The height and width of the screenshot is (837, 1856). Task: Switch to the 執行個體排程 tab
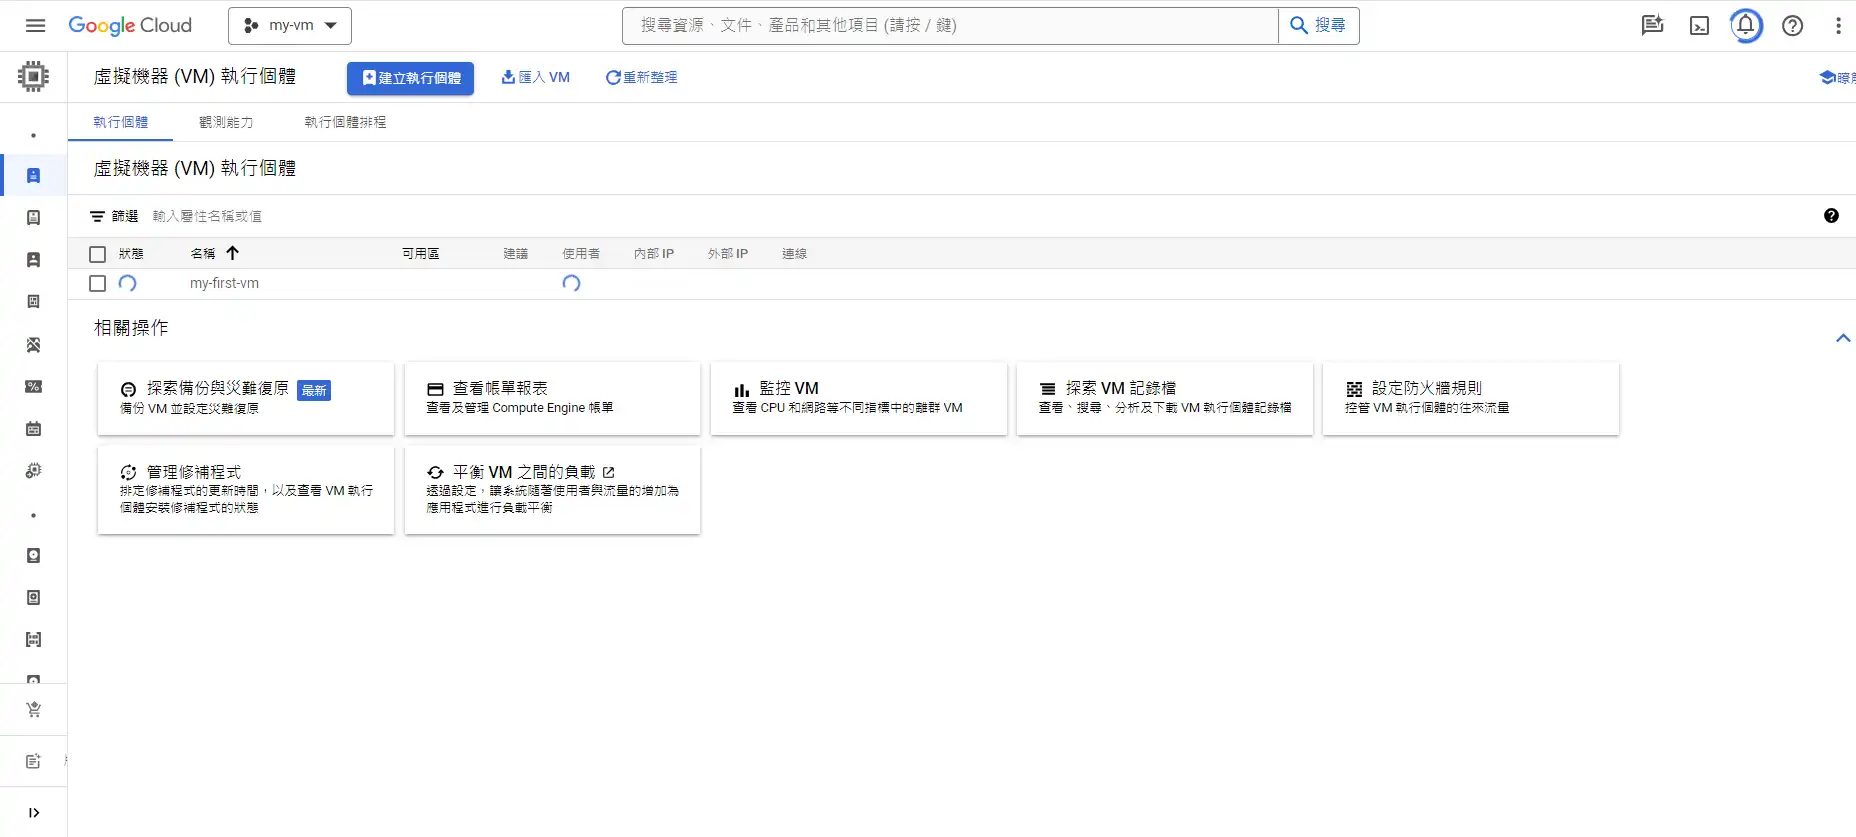pos(345,122)
